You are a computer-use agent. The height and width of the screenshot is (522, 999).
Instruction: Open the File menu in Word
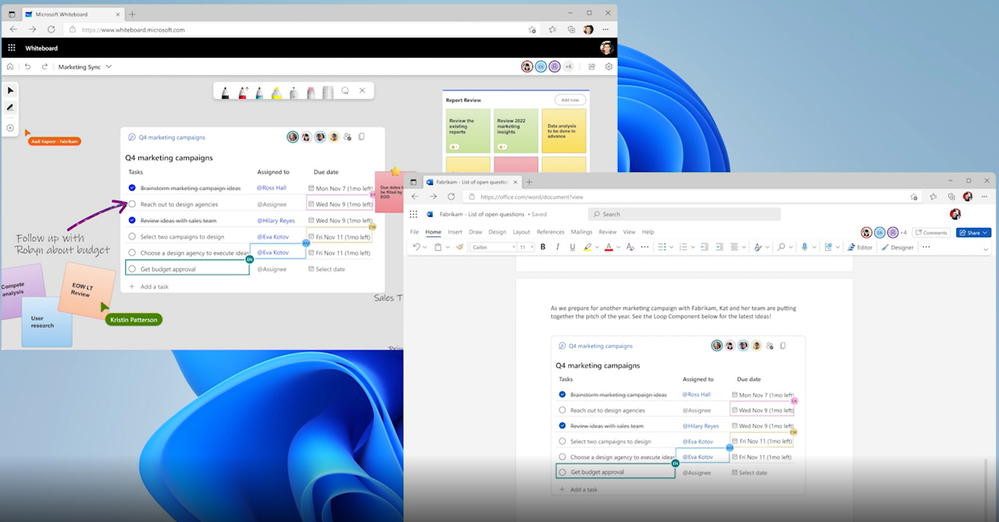click(x=414, y=232)
